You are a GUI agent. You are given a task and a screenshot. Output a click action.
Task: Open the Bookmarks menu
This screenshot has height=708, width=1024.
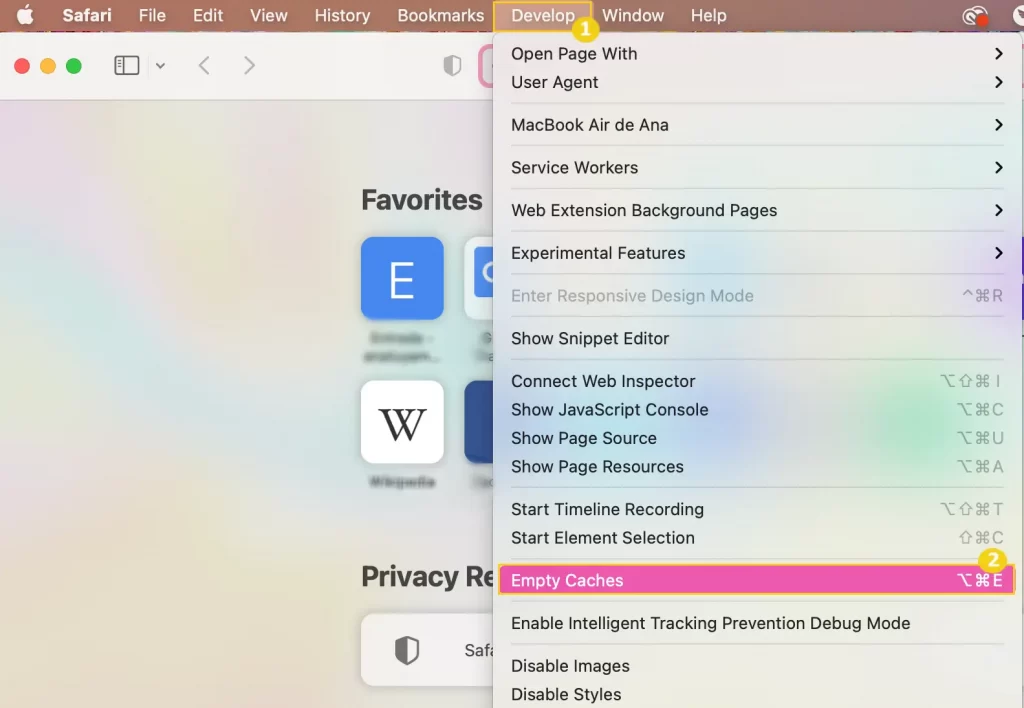pos(441,15)
